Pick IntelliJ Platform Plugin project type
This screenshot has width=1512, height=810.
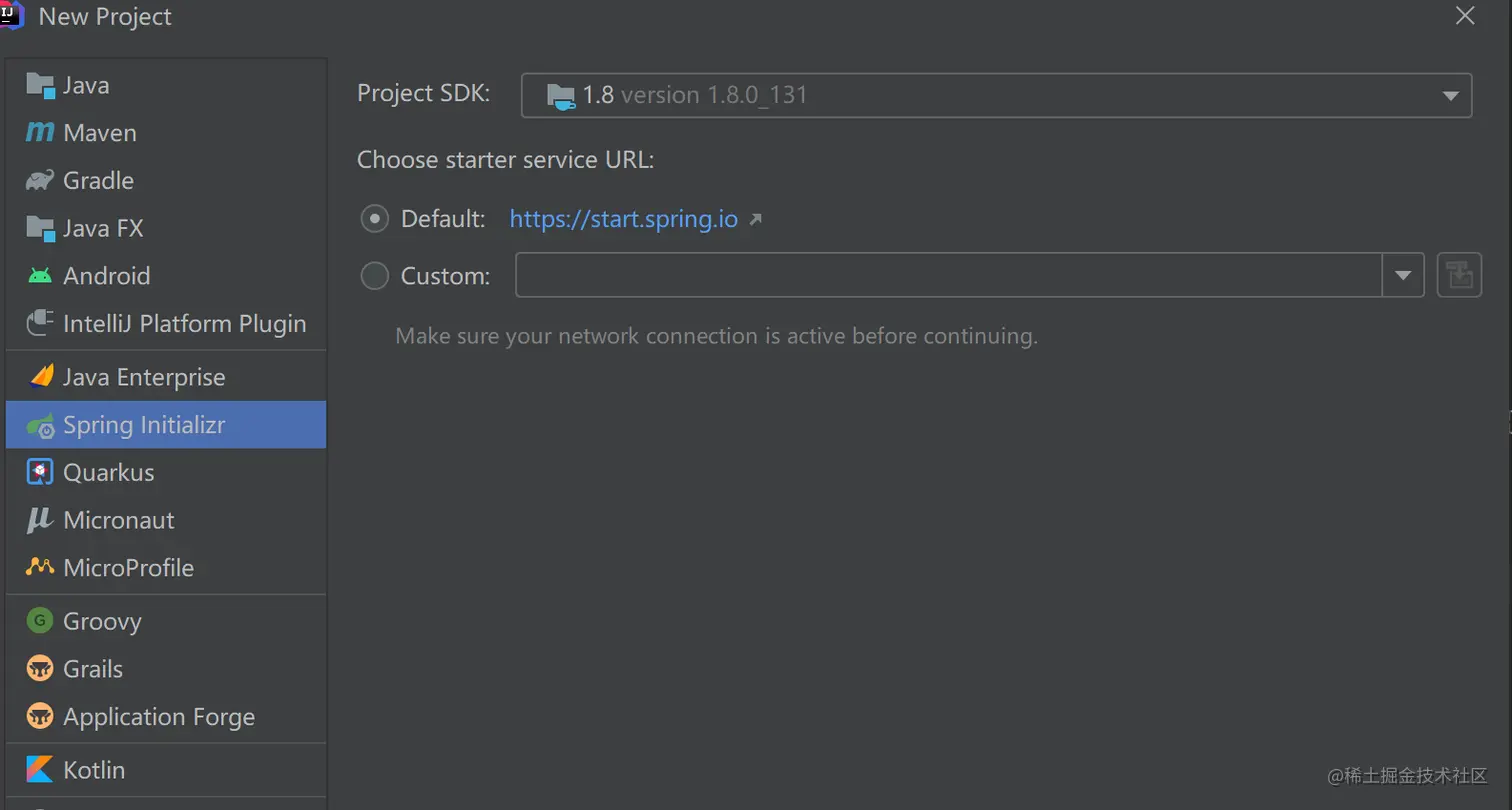184,324
